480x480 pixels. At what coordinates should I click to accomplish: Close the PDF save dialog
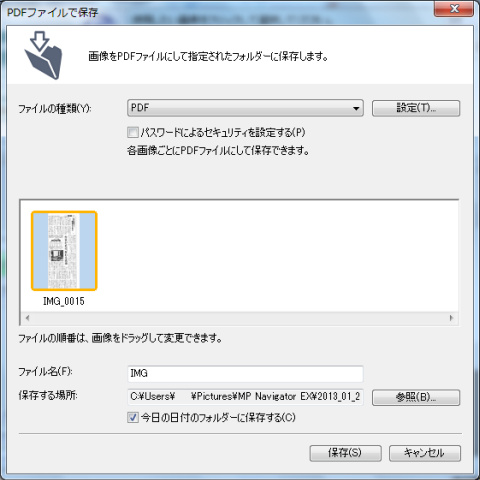tap(454, 9)
